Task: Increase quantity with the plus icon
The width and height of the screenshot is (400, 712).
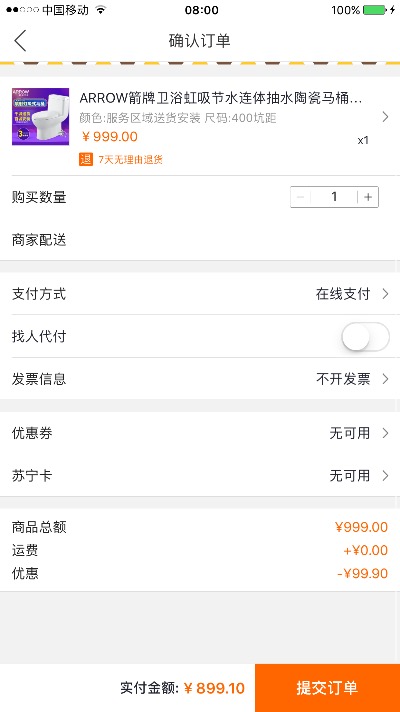Action: click(368, 197)
